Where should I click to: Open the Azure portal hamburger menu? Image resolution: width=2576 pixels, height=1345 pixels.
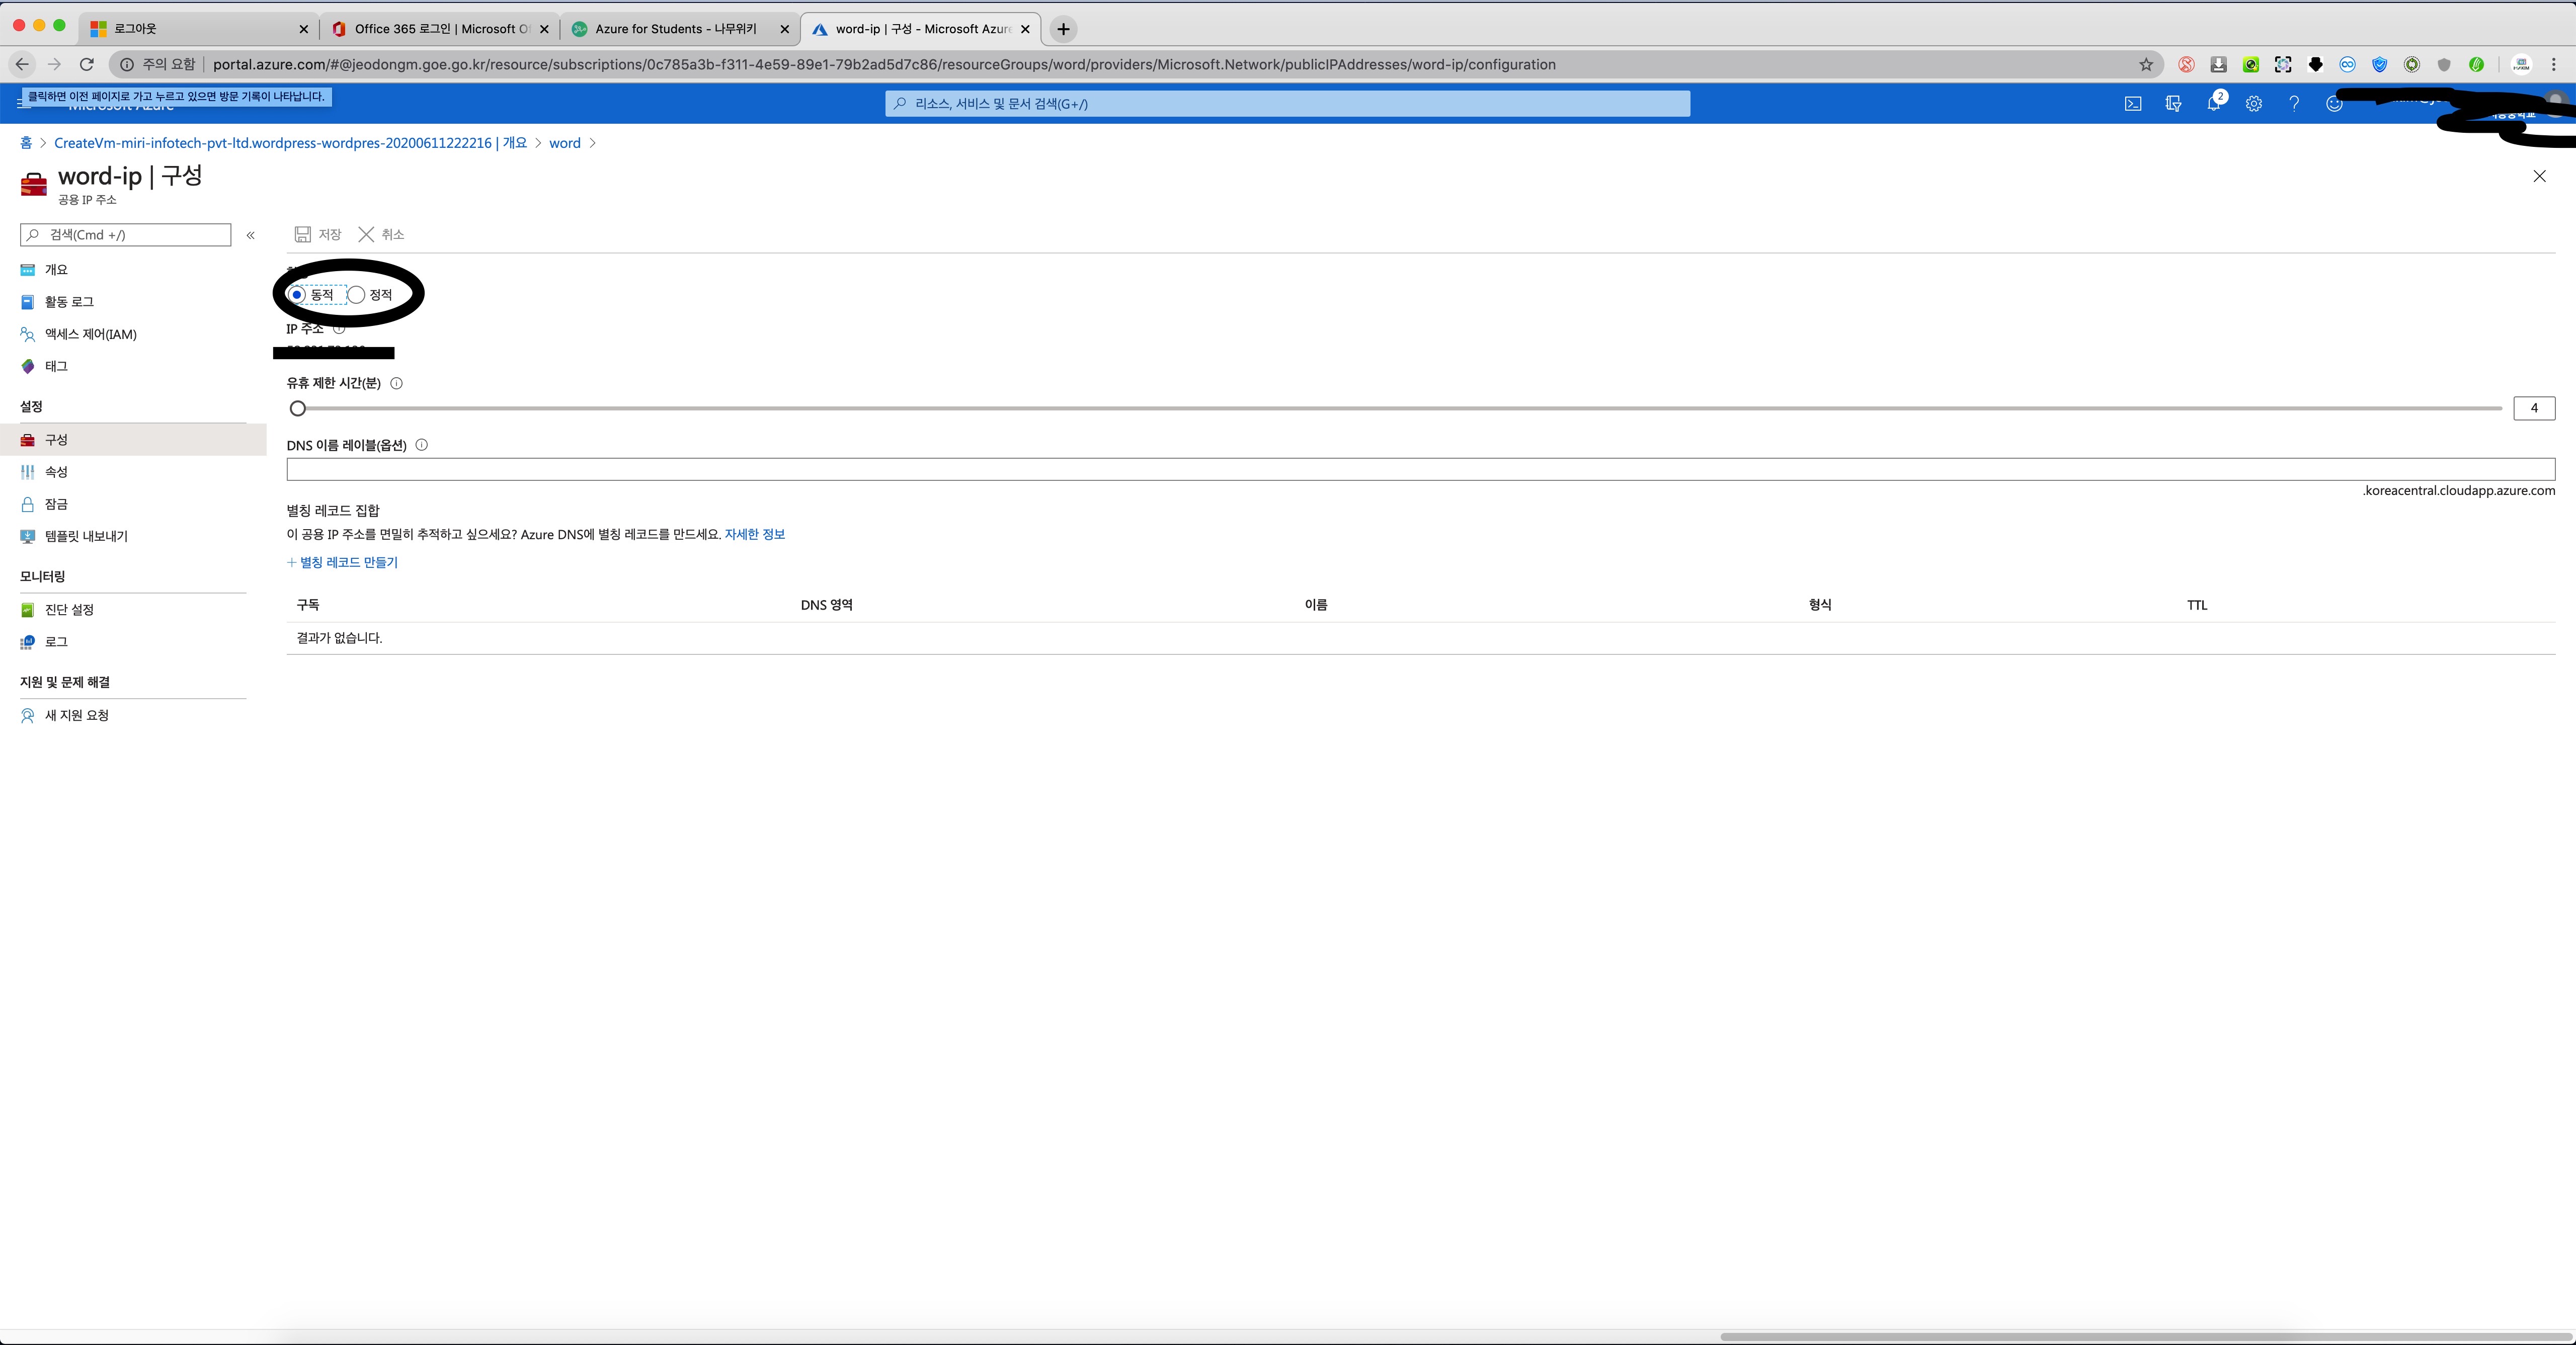pos(24,104)
